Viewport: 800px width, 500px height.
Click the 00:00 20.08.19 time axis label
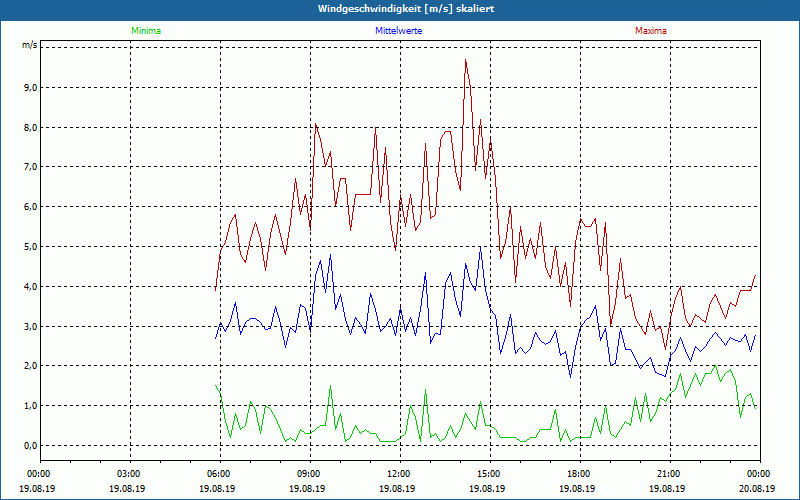(x=757, y=481)
